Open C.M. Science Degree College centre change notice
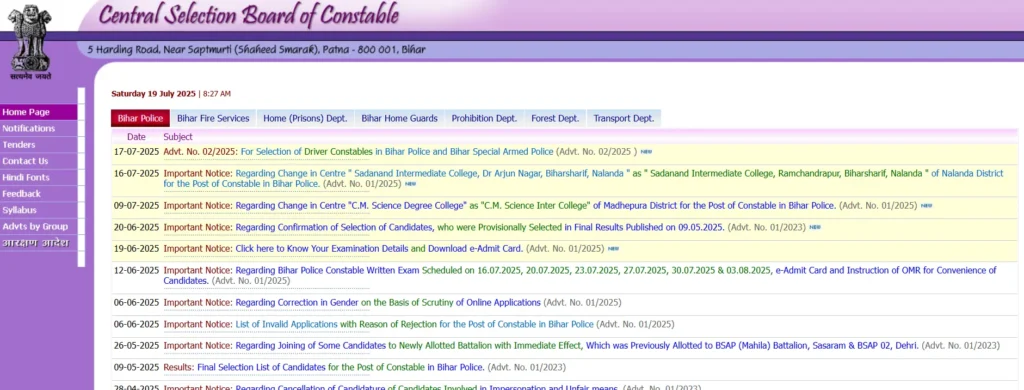 (x=536, y=206)
